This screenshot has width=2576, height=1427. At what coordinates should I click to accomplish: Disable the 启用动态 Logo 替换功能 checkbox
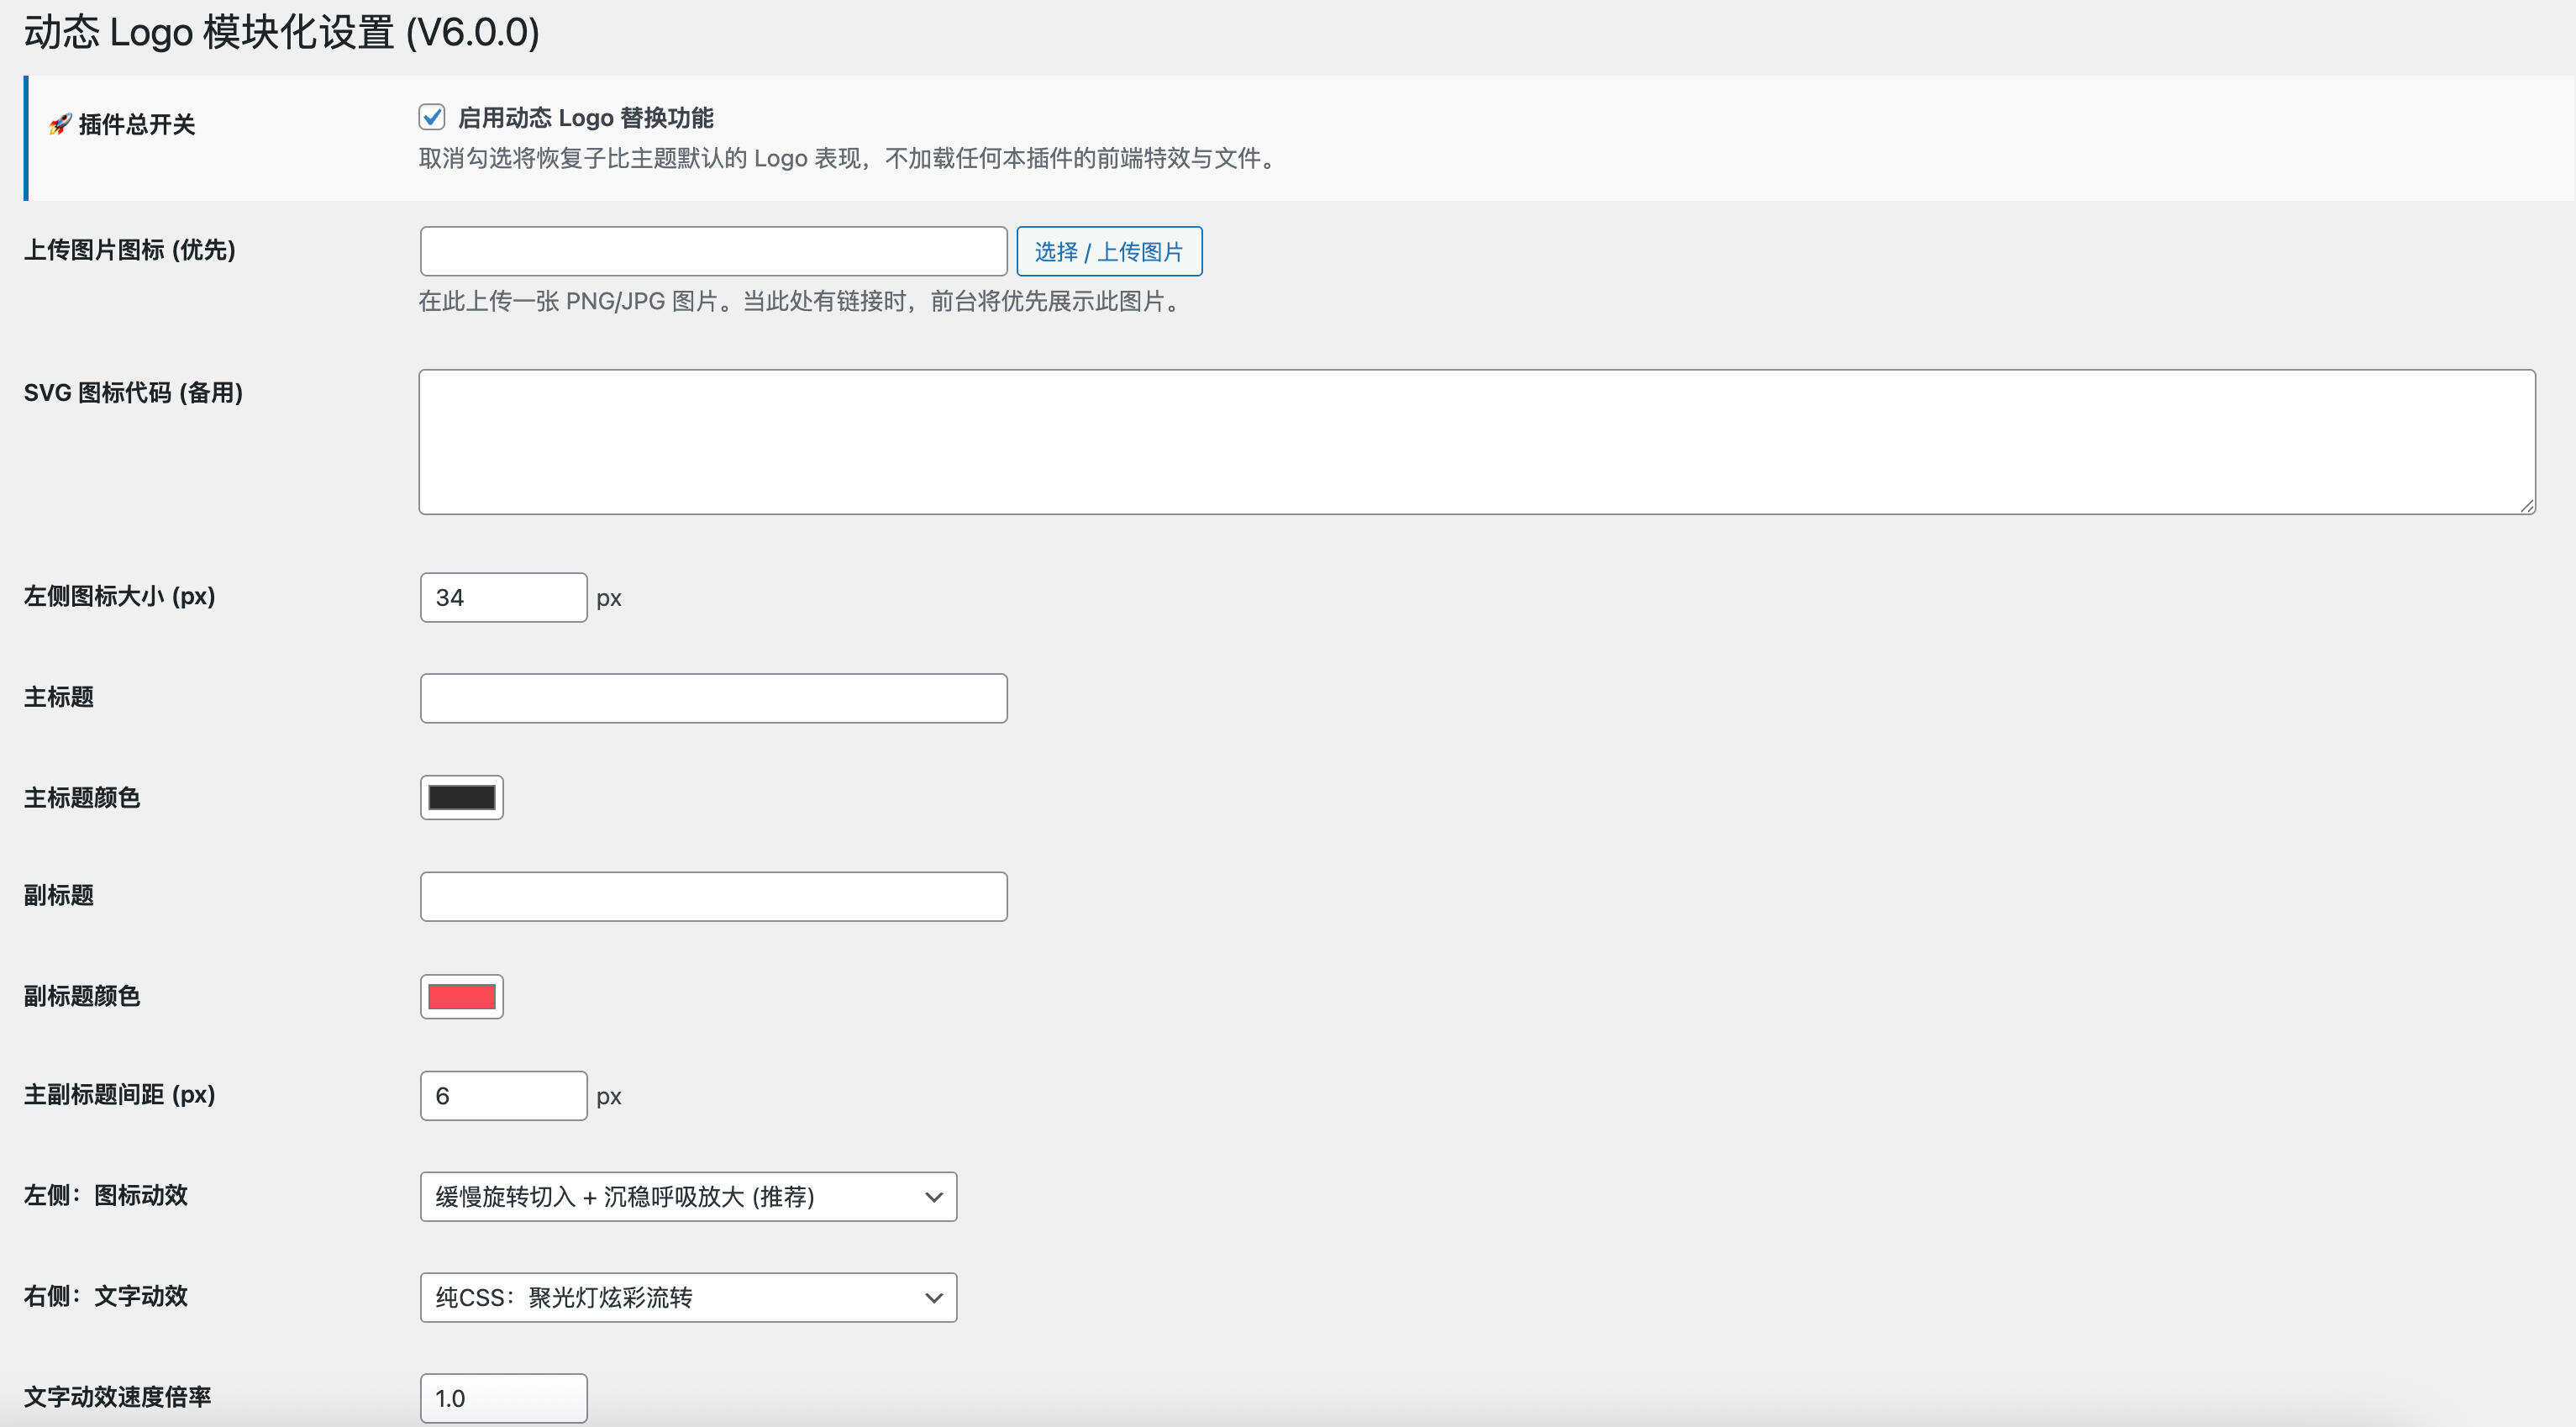(432, 117)
